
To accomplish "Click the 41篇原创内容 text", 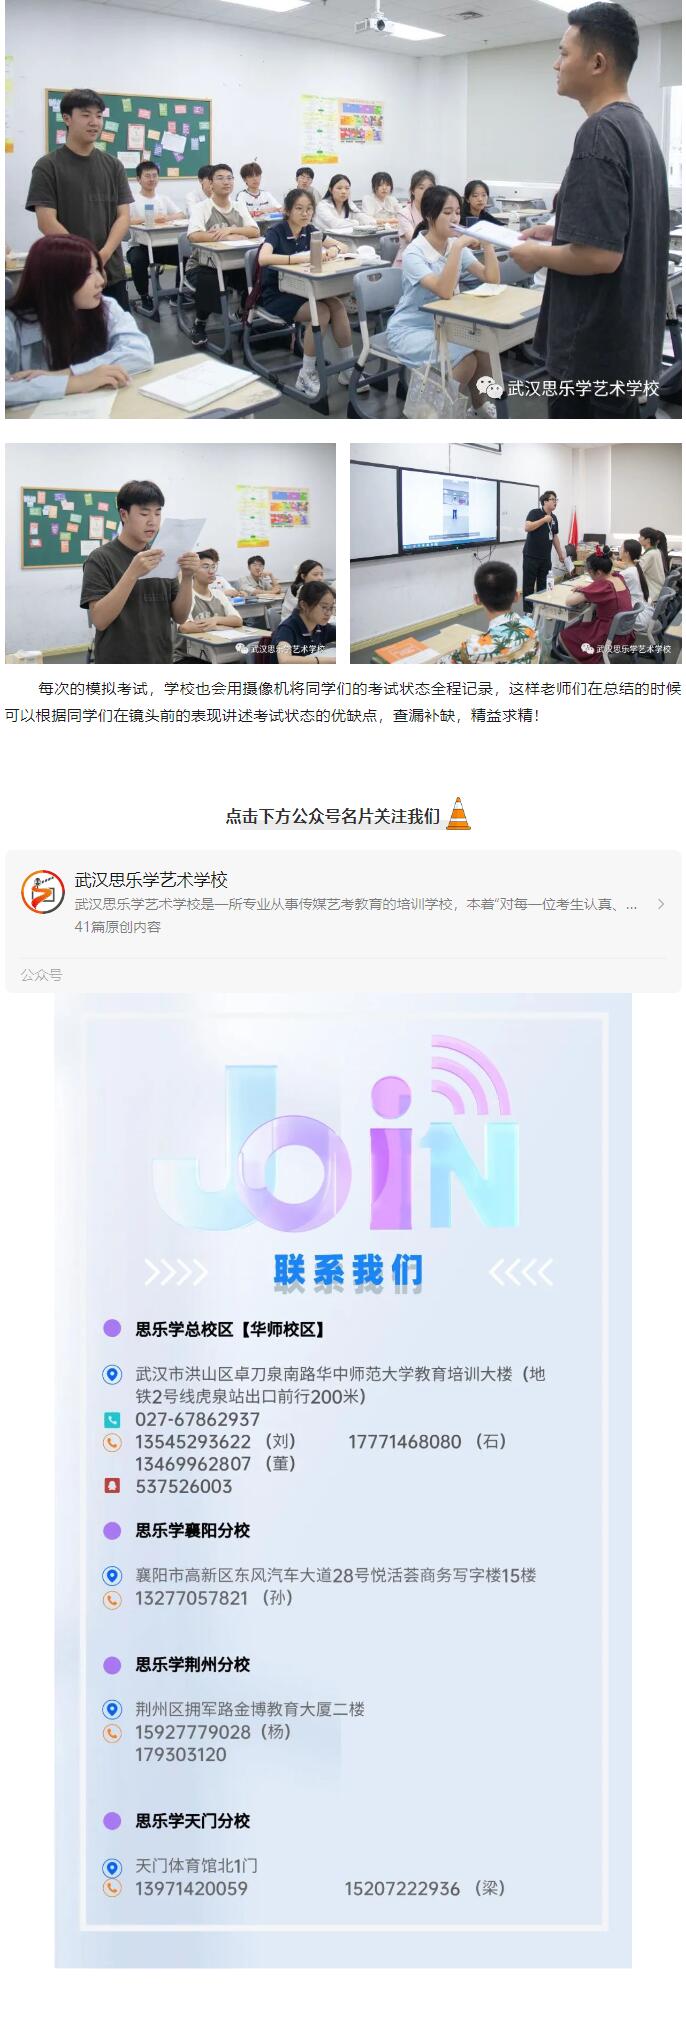I will point(118,927).
